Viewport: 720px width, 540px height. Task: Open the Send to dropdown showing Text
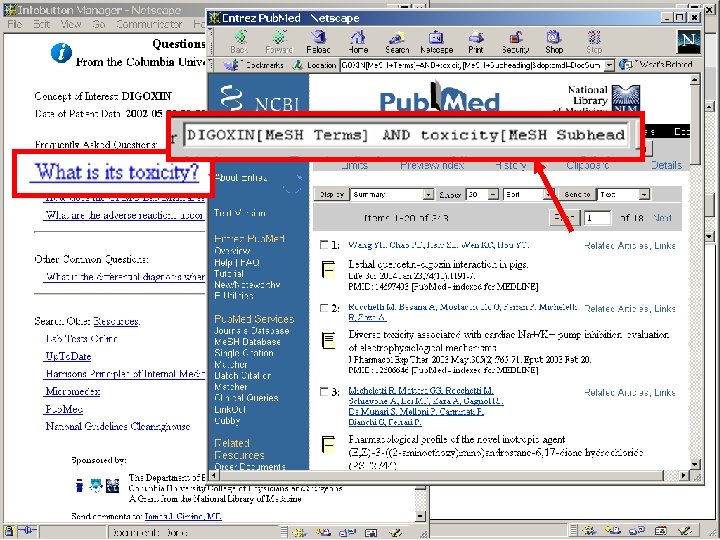point(623,194)
